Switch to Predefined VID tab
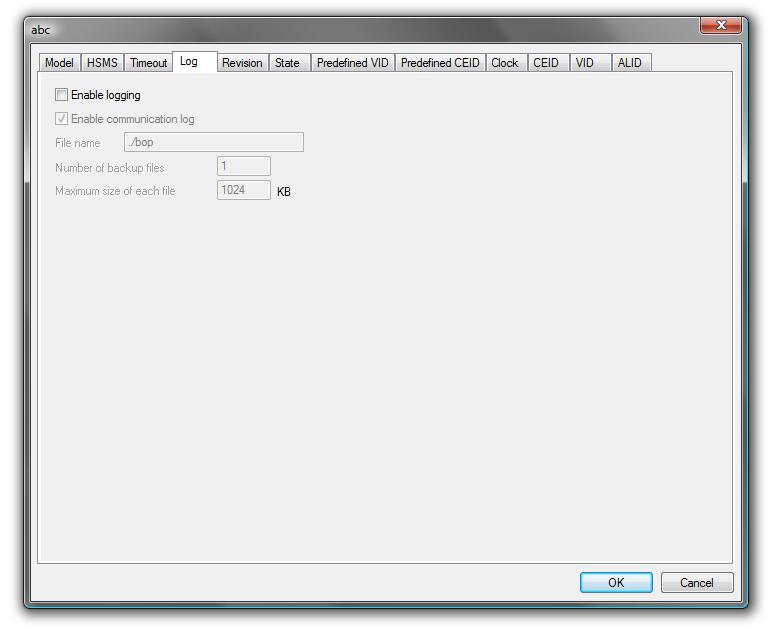 pyautogui.click(x=352, y=63)
